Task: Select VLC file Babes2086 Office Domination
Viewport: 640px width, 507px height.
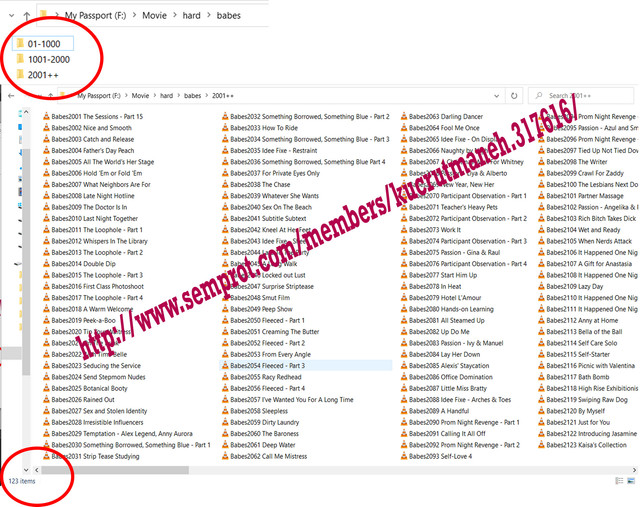Action: [447, 377]
